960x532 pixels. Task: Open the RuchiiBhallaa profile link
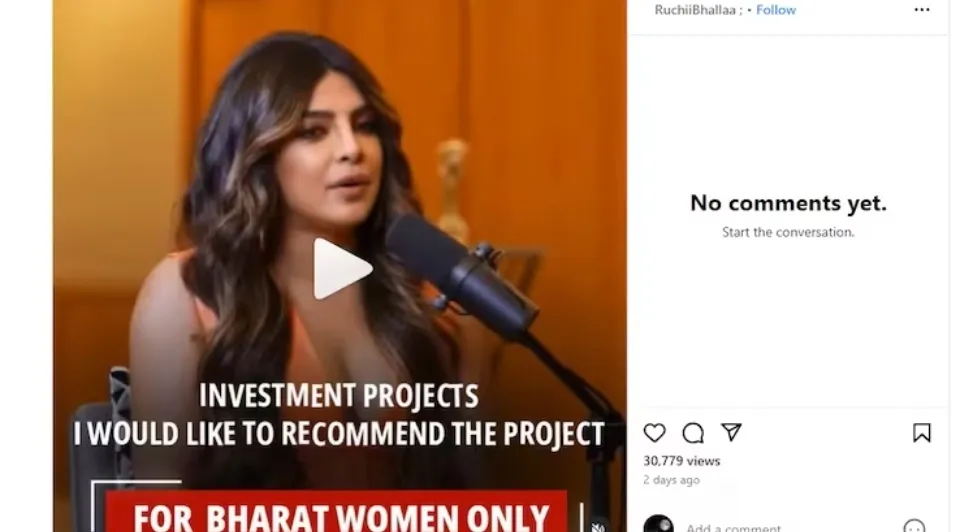[695, 10]
